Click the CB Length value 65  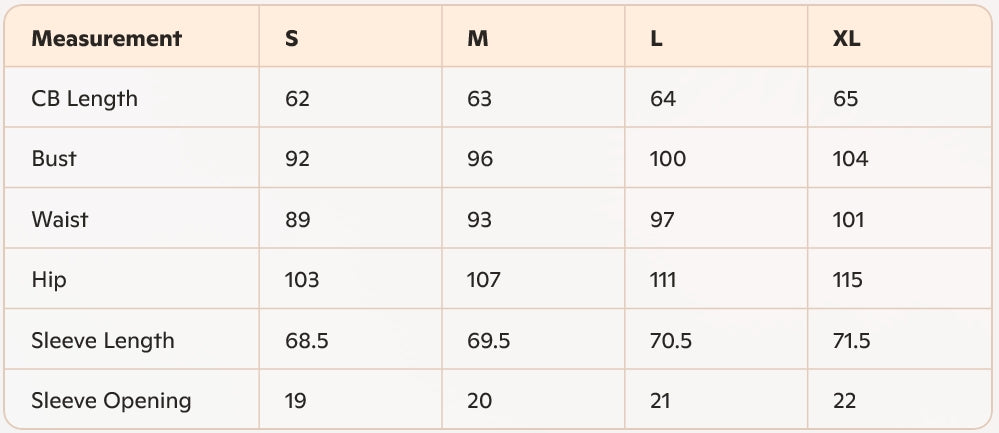click(x=846, y=99)
